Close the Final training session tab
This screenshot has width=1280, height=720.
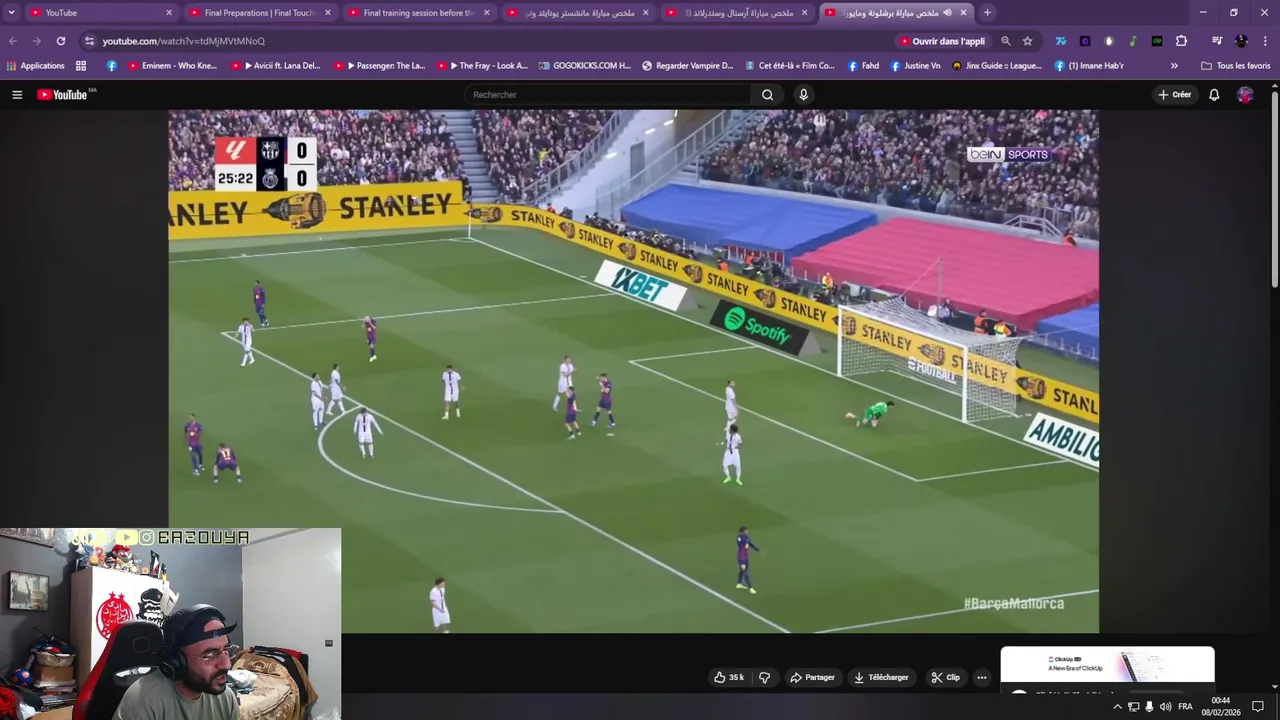point(487,13)
